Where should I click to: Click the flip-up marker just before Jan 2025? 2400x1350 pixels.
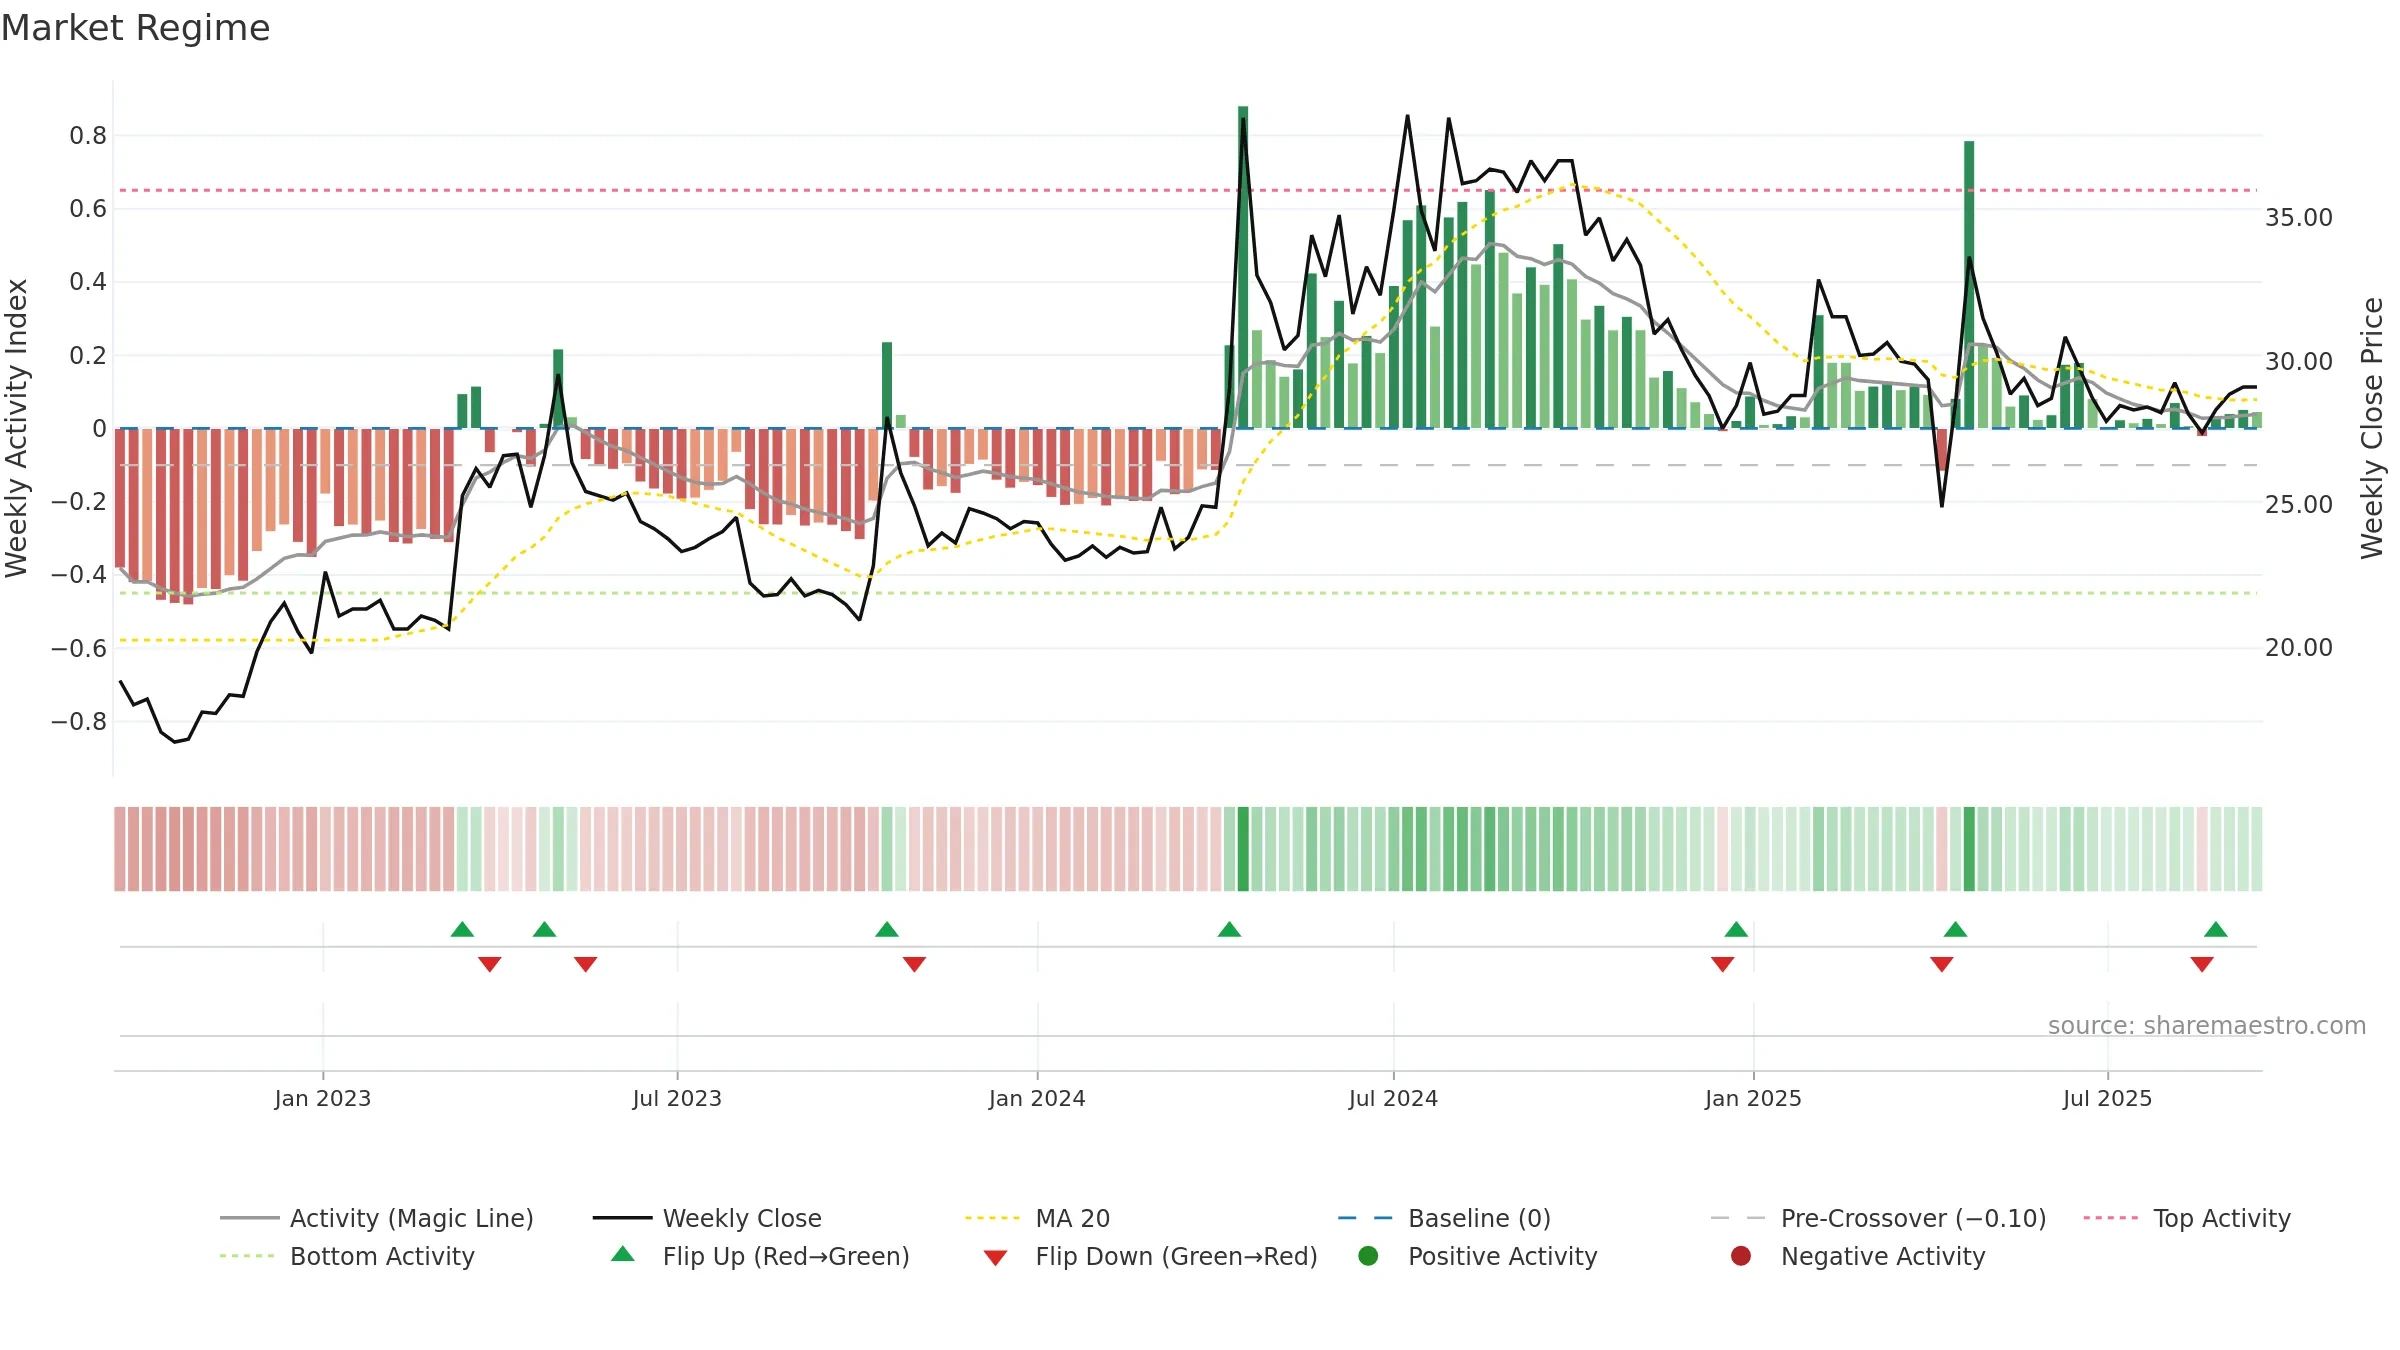click(x=1736, y=930)
